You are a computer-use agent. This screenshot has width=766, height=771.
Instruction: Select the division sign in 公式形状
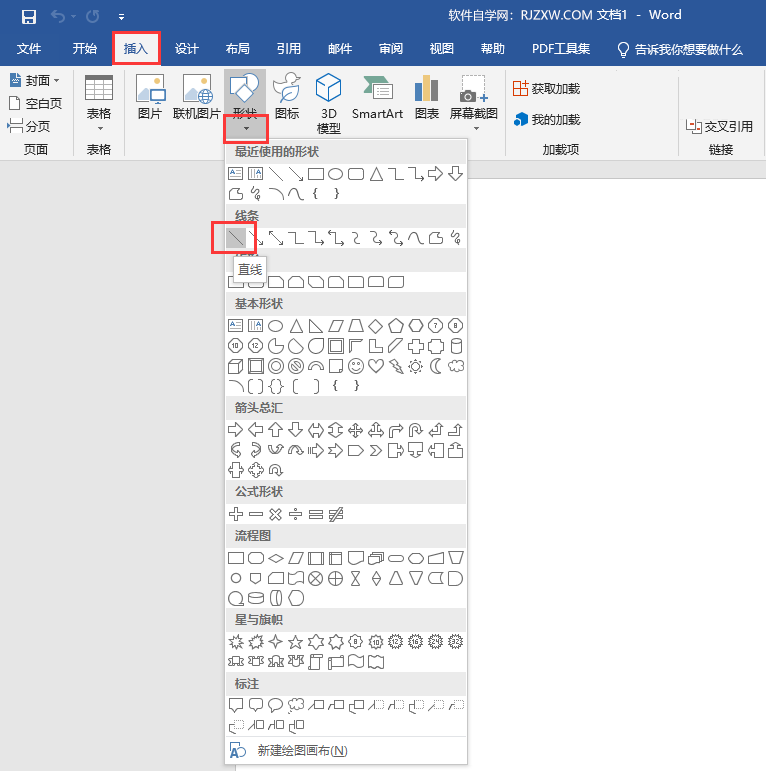click(x=295, y=515)
